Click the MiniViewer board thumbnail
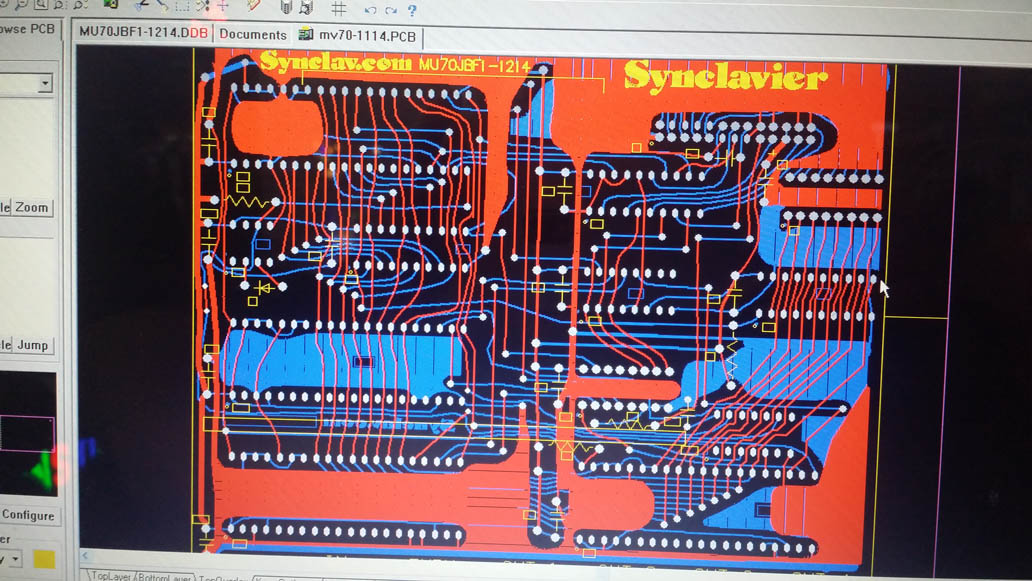 [x=28, y=434]
